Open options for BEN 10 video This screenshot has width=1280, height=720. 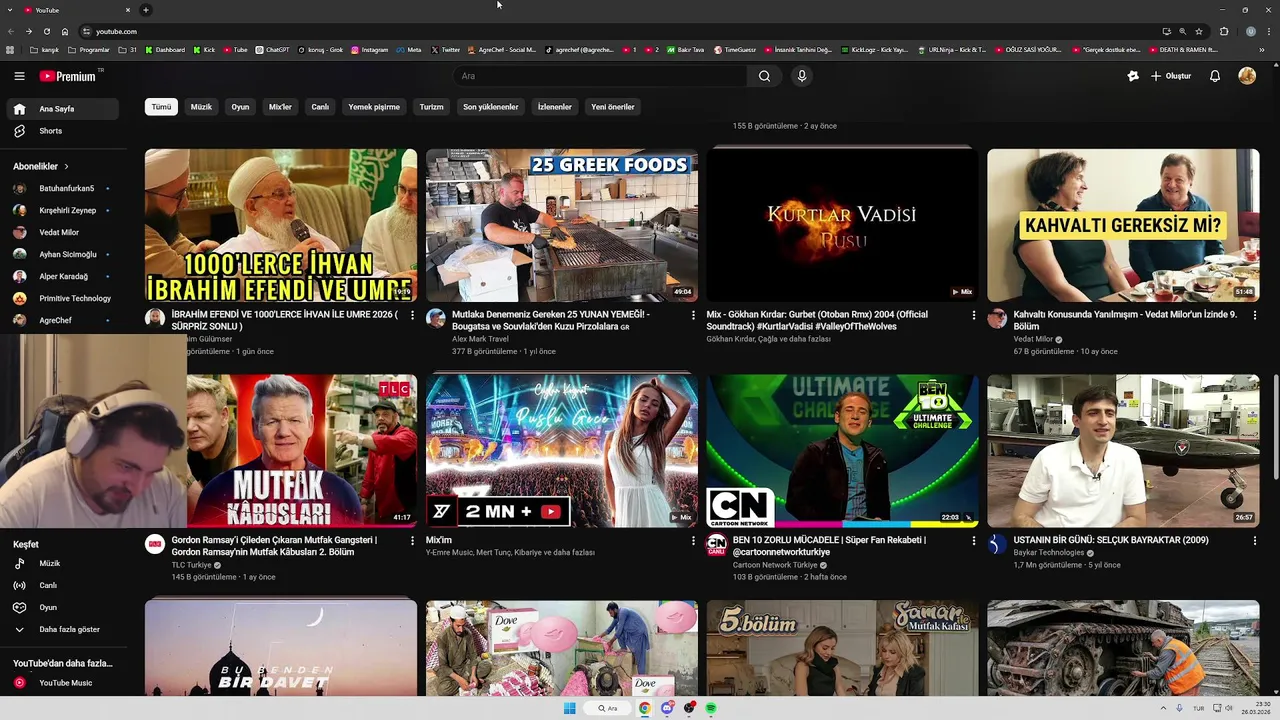[x=974, y=540]
